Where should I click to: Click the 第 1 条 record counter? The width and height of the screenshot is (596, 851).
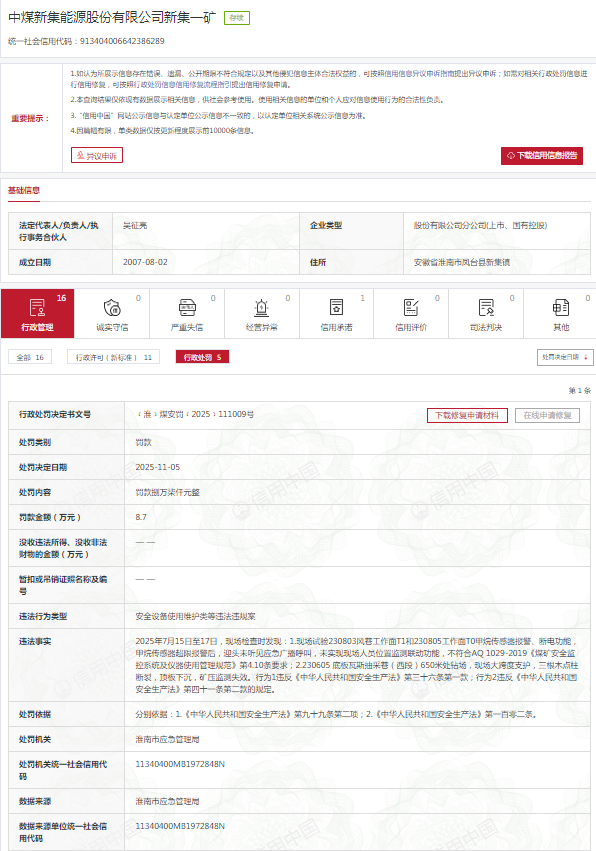pos(579,390)
